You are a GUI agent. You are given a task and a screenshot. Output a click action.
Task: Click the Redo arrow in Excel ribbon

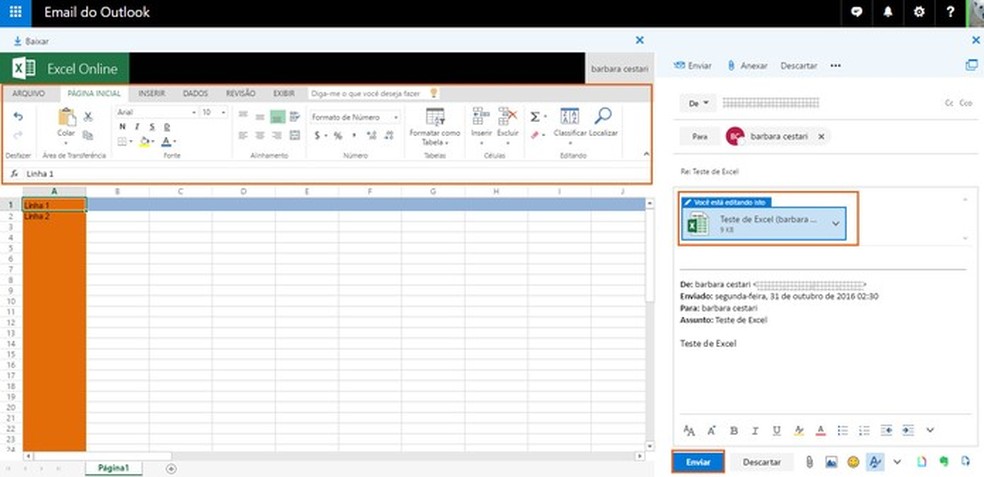pyautogui.click(x=18, y=134)
